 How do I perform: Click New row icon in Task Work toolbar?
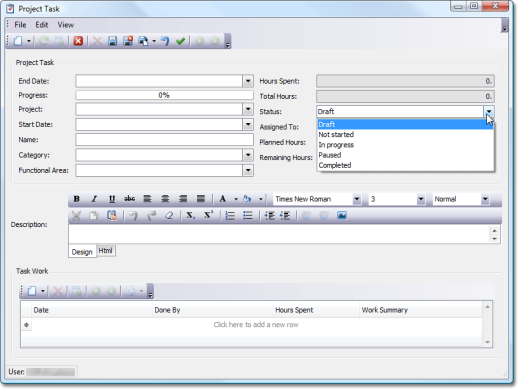point(32,291)
